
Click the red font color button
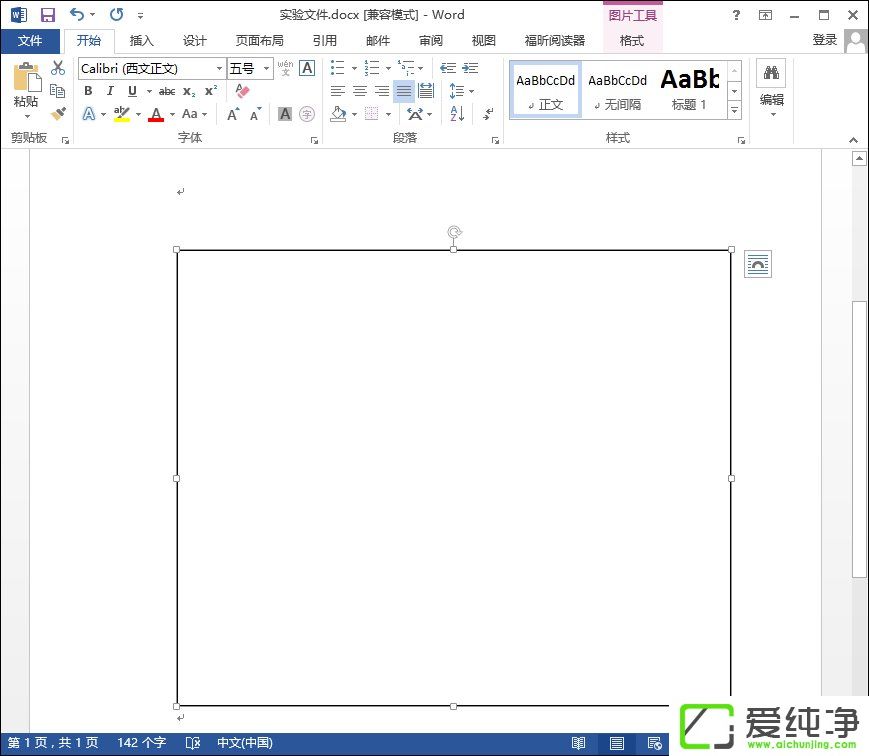[x=155, y=115]
